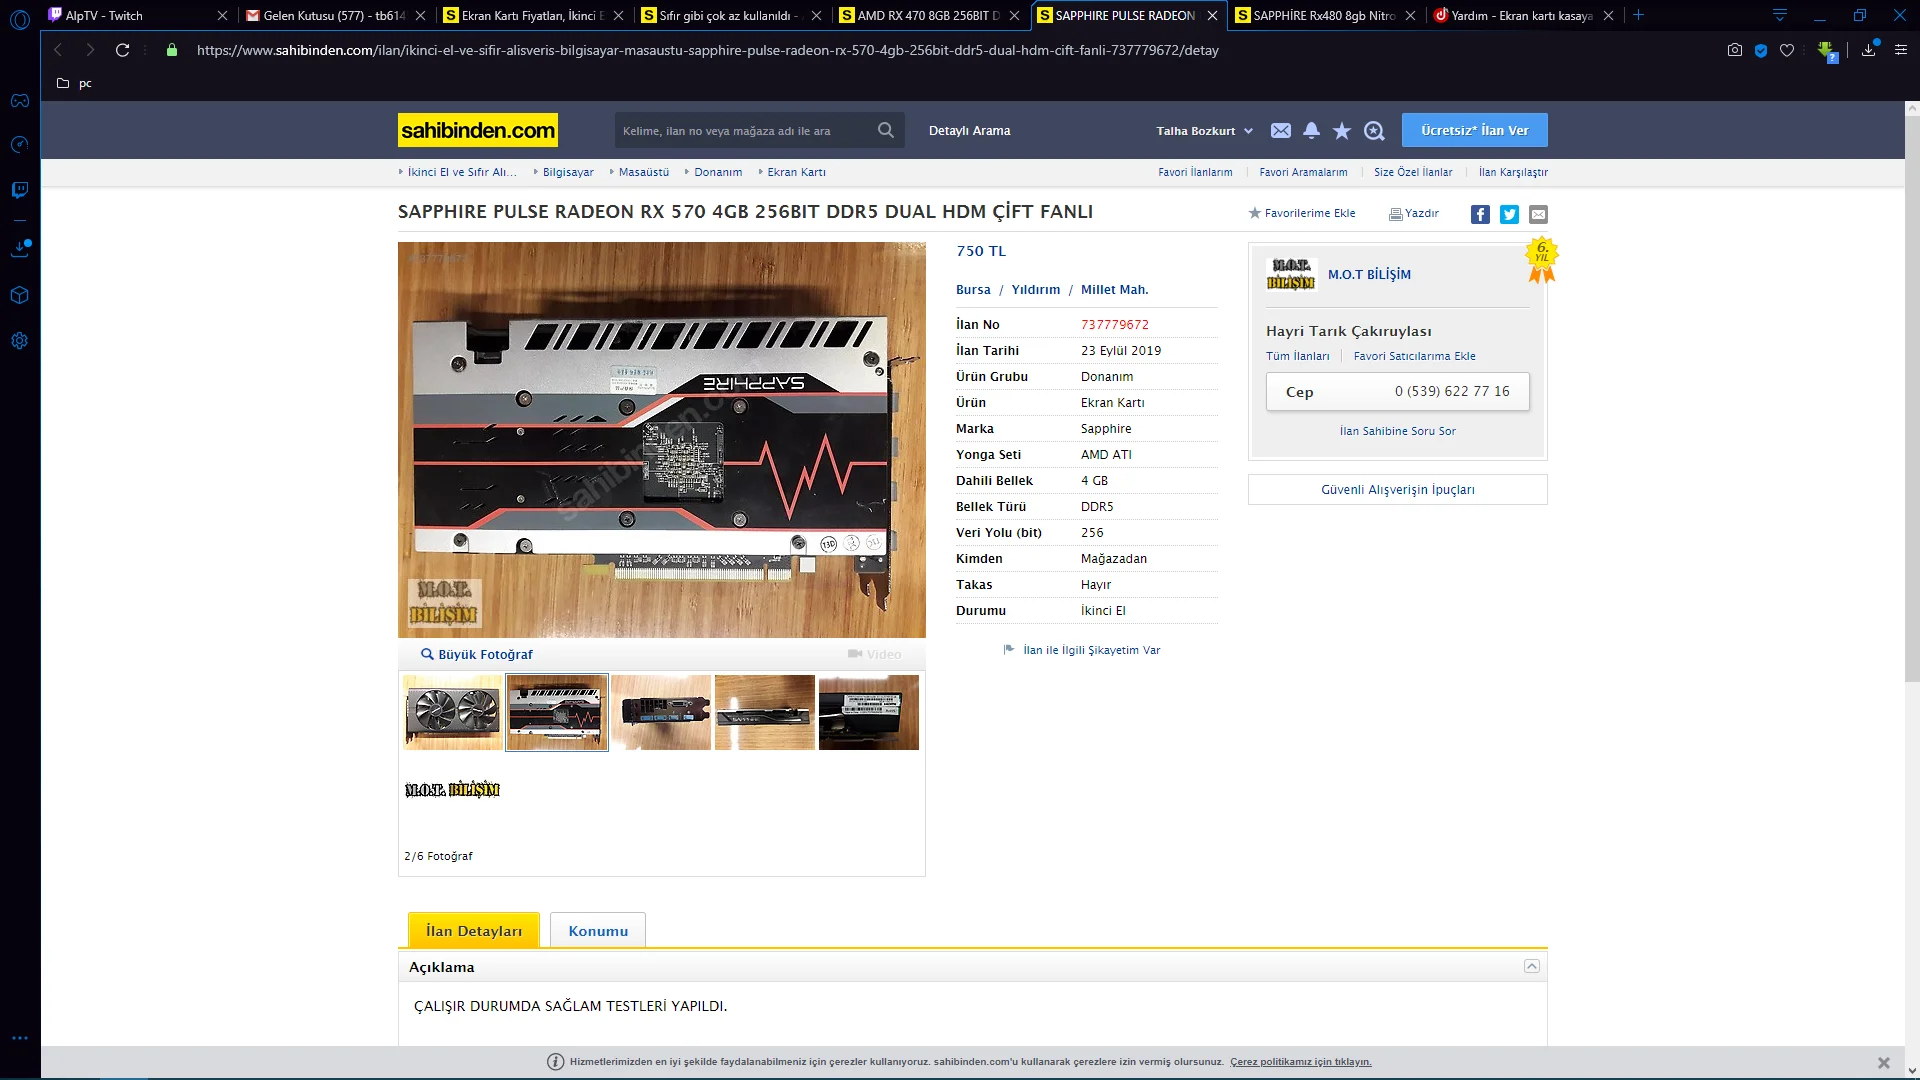Click the search magnifier icon
Screen dimensions: 1920x1080
[x=885, y=130]
